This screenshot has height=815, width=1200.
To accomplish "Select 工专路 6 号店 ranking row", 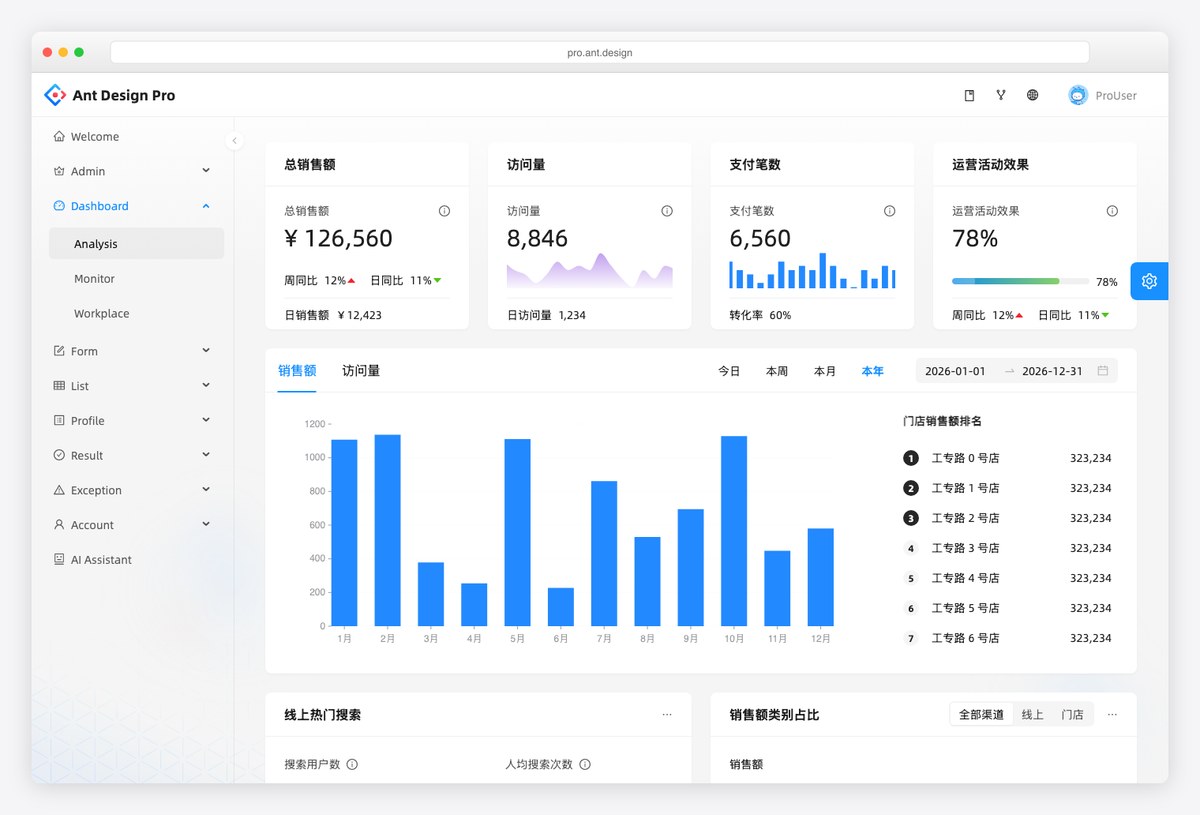I will coord(1007,638).
